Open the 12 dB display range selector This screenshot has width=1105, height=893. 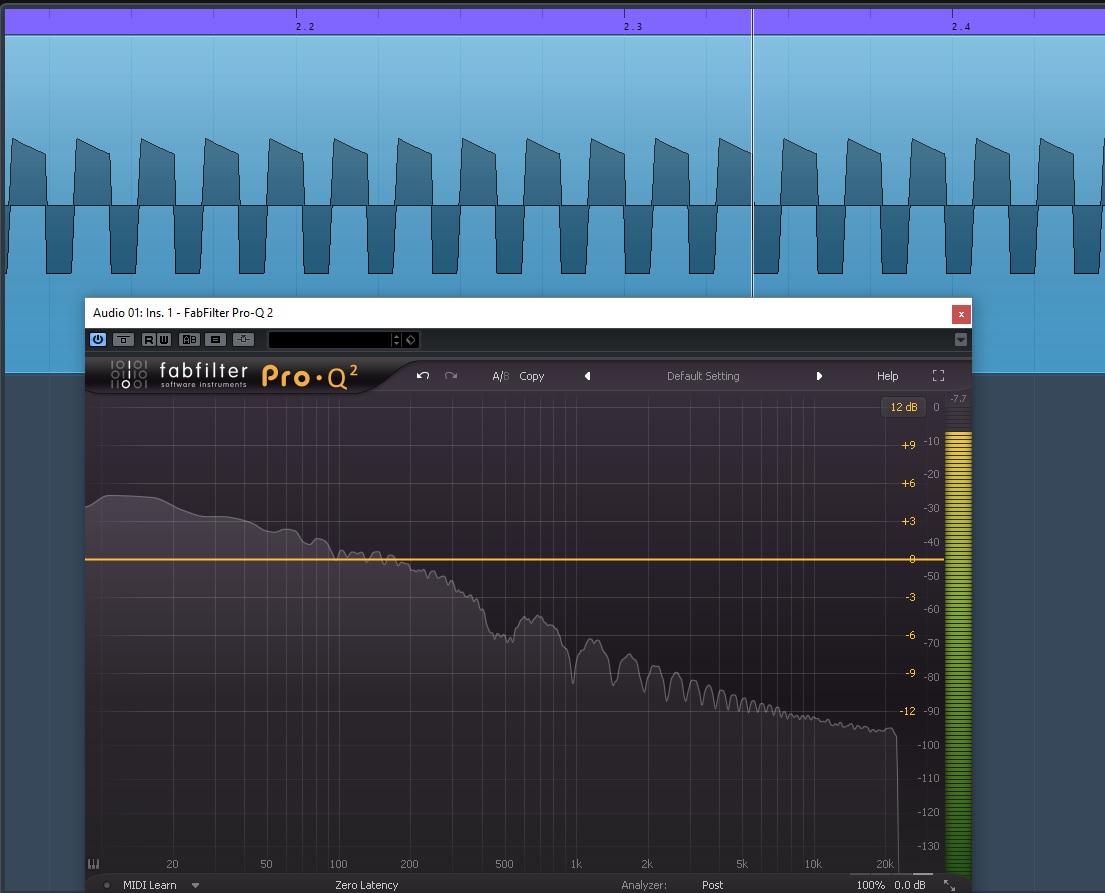tap(903, 407)
